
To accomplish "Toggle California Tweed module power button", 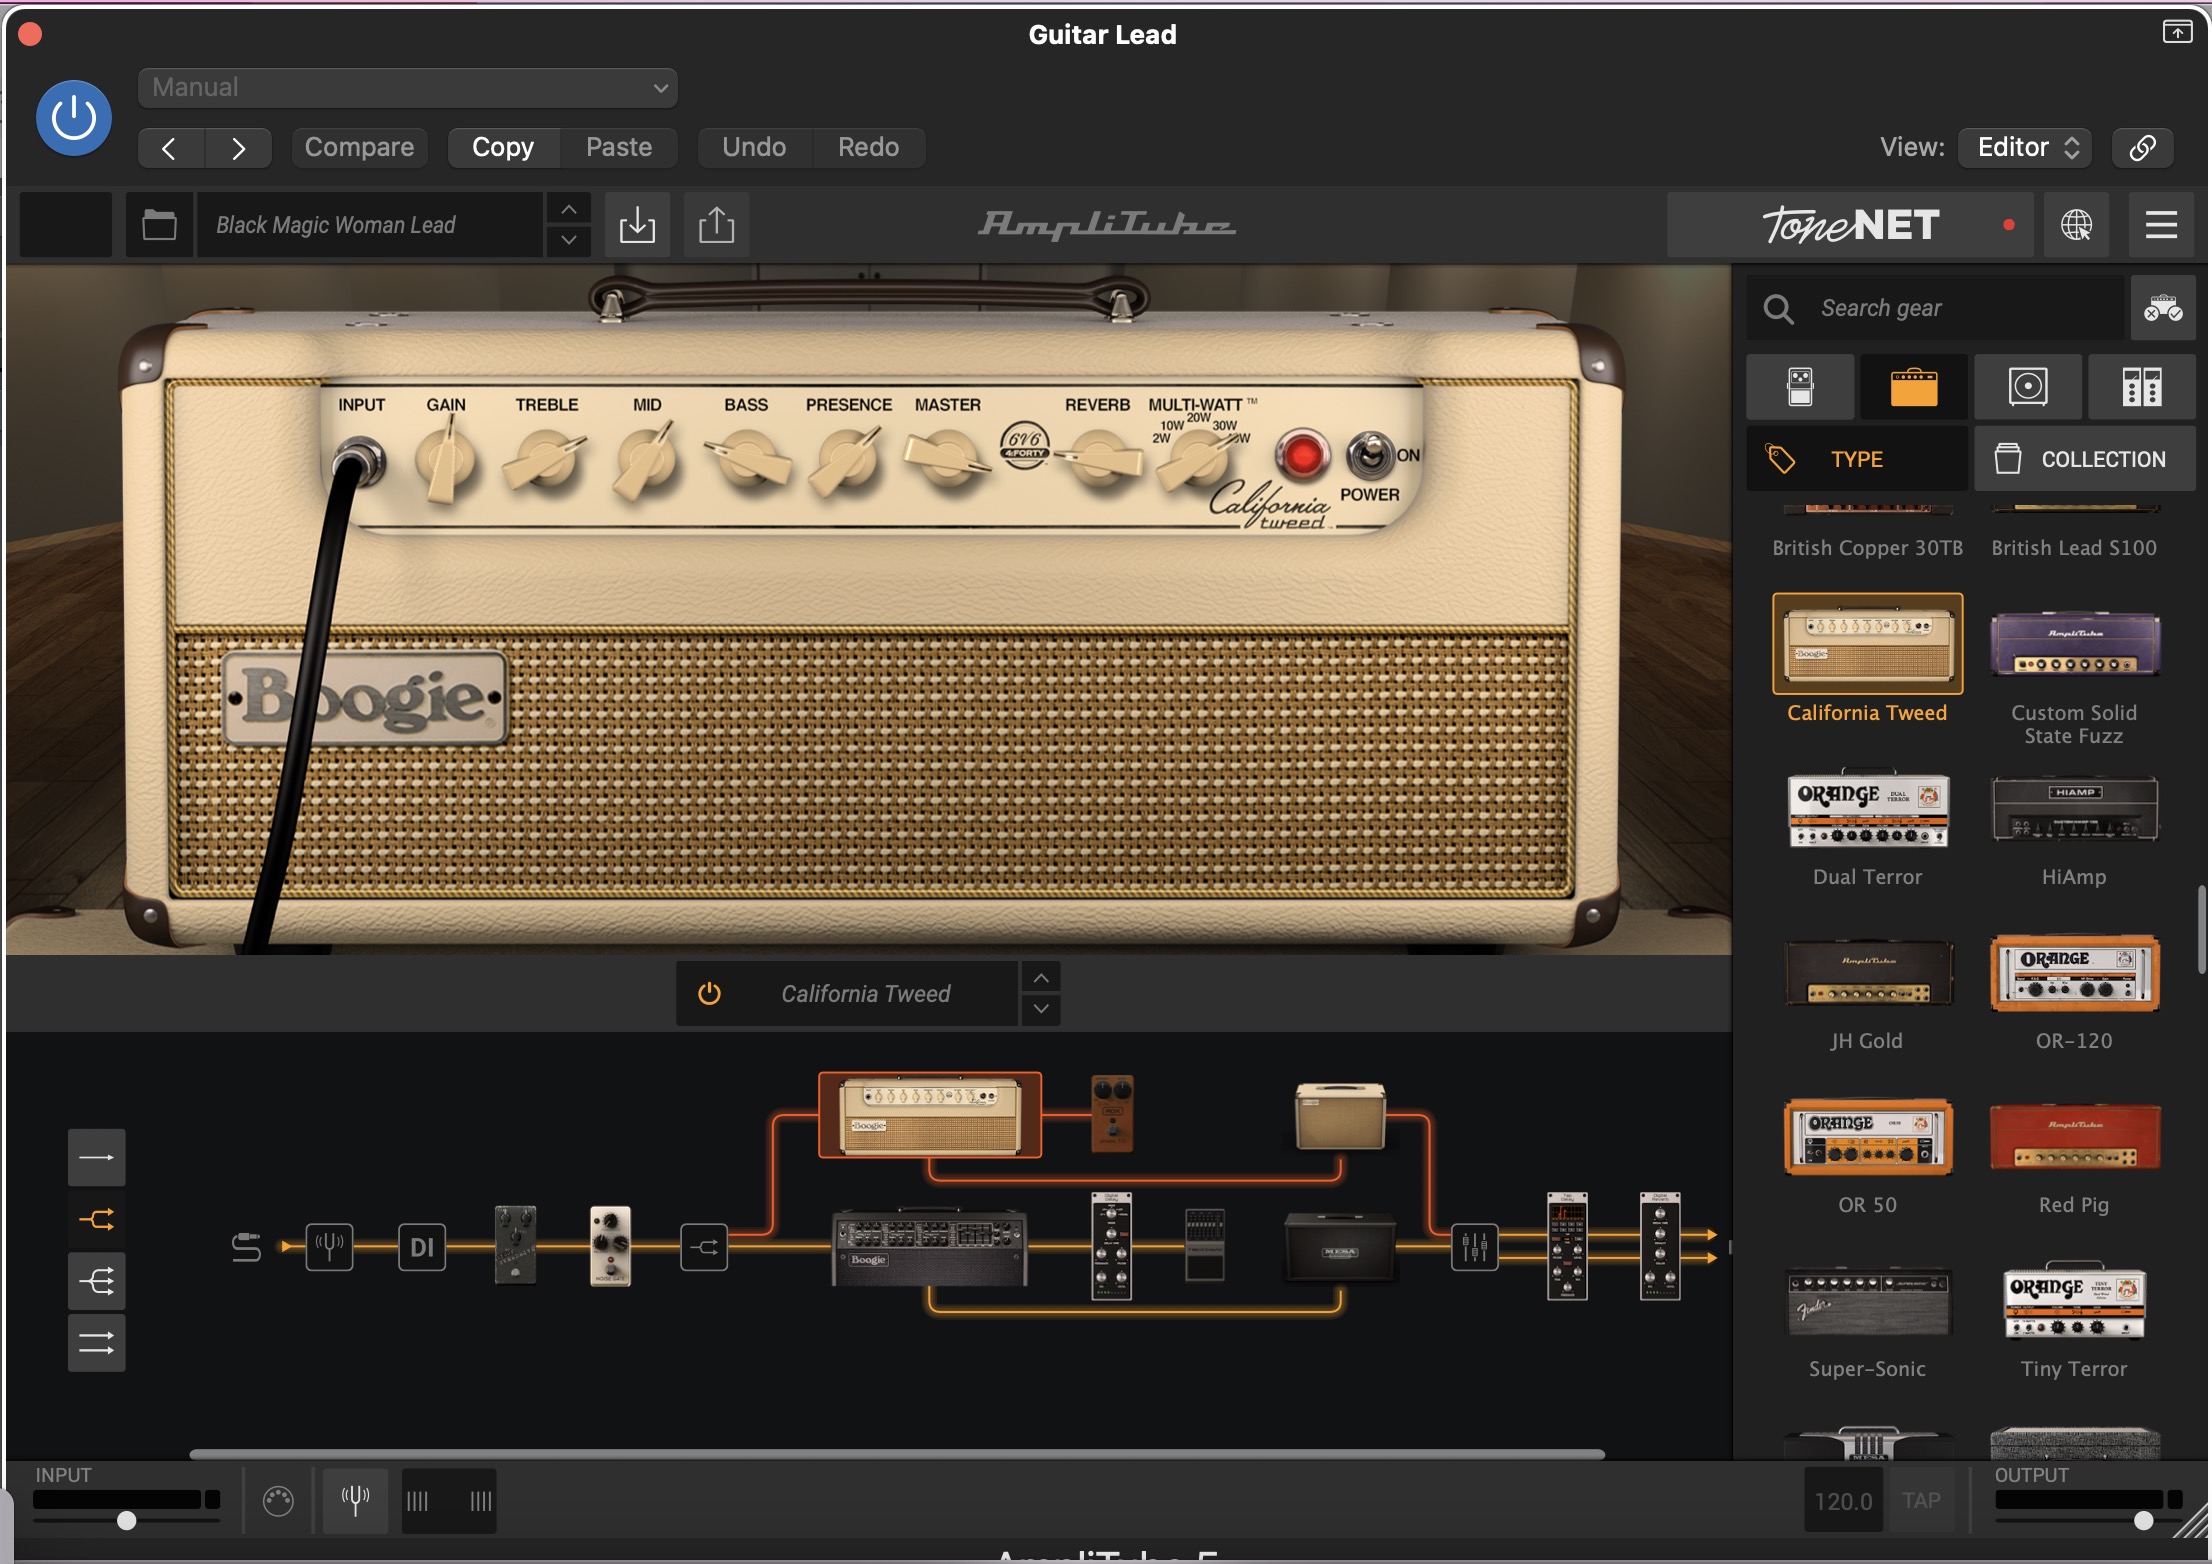I will 709,994.
